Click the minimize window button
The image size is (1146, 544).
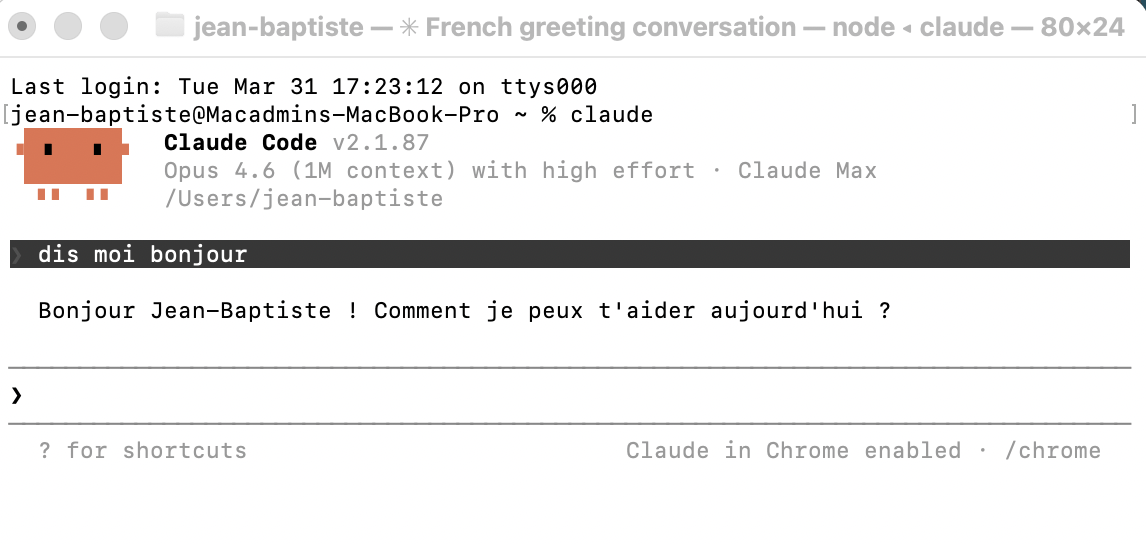(x=68, y=26)
